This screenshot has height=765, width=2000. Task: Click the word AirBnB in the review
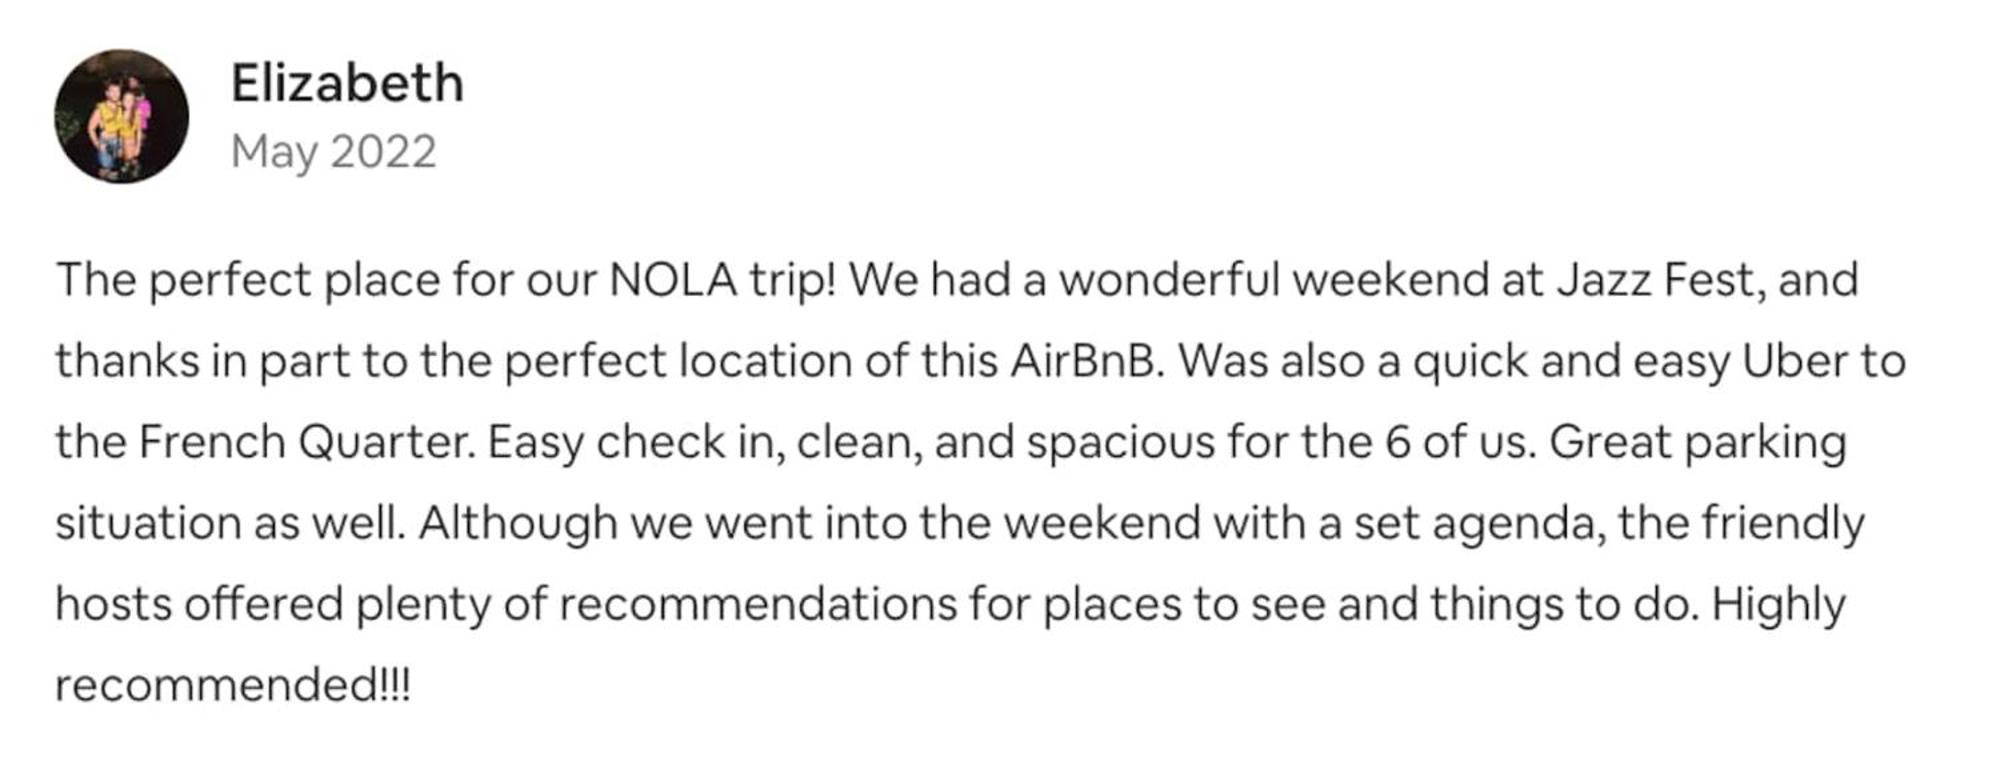pyautogui.click(x=1086, y=361)
